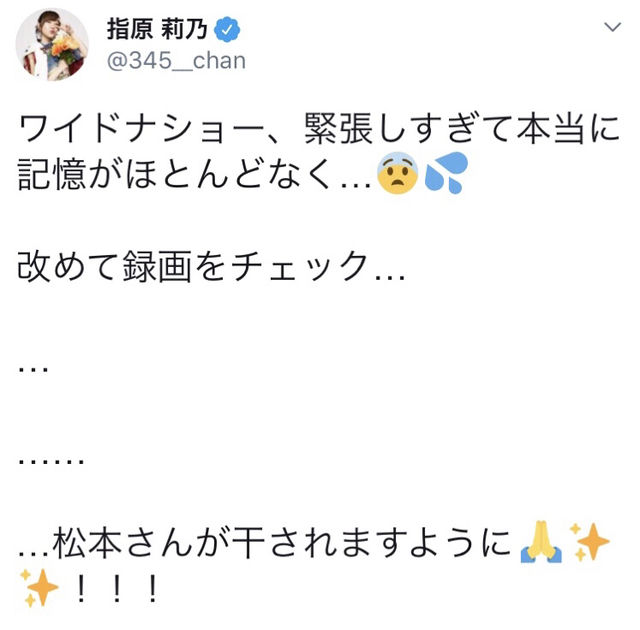Click the word 録画 in the tweet
The width and height of the screenshot is (640, 630).
[x=157, y=266]
